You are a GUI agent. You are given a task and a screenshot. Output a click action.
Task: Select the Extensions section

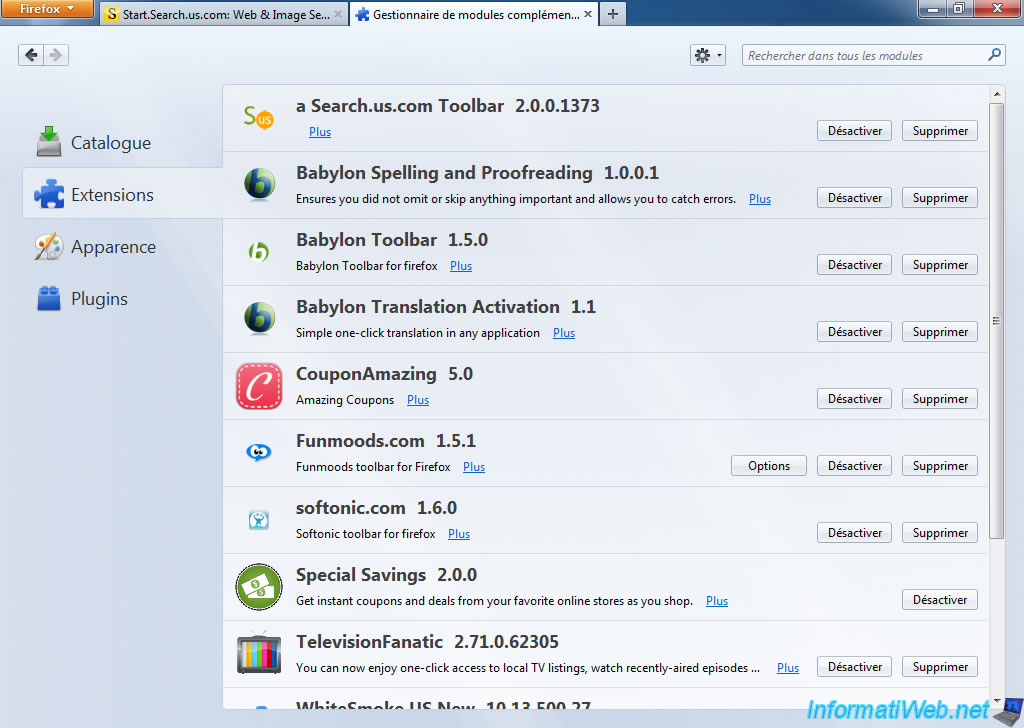click(x=123, y=193)
